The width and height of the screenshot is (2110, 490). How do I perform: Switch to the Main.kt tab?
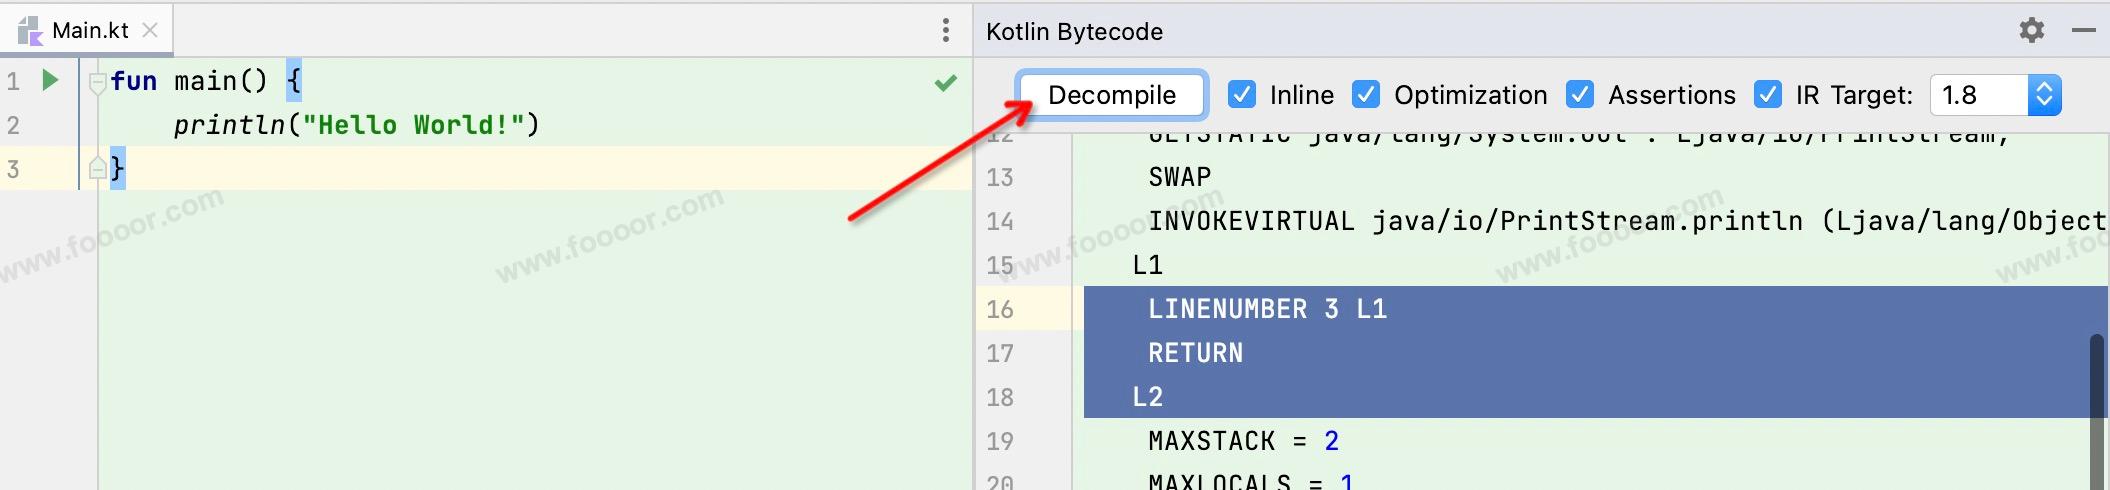(x=90, y=31)
